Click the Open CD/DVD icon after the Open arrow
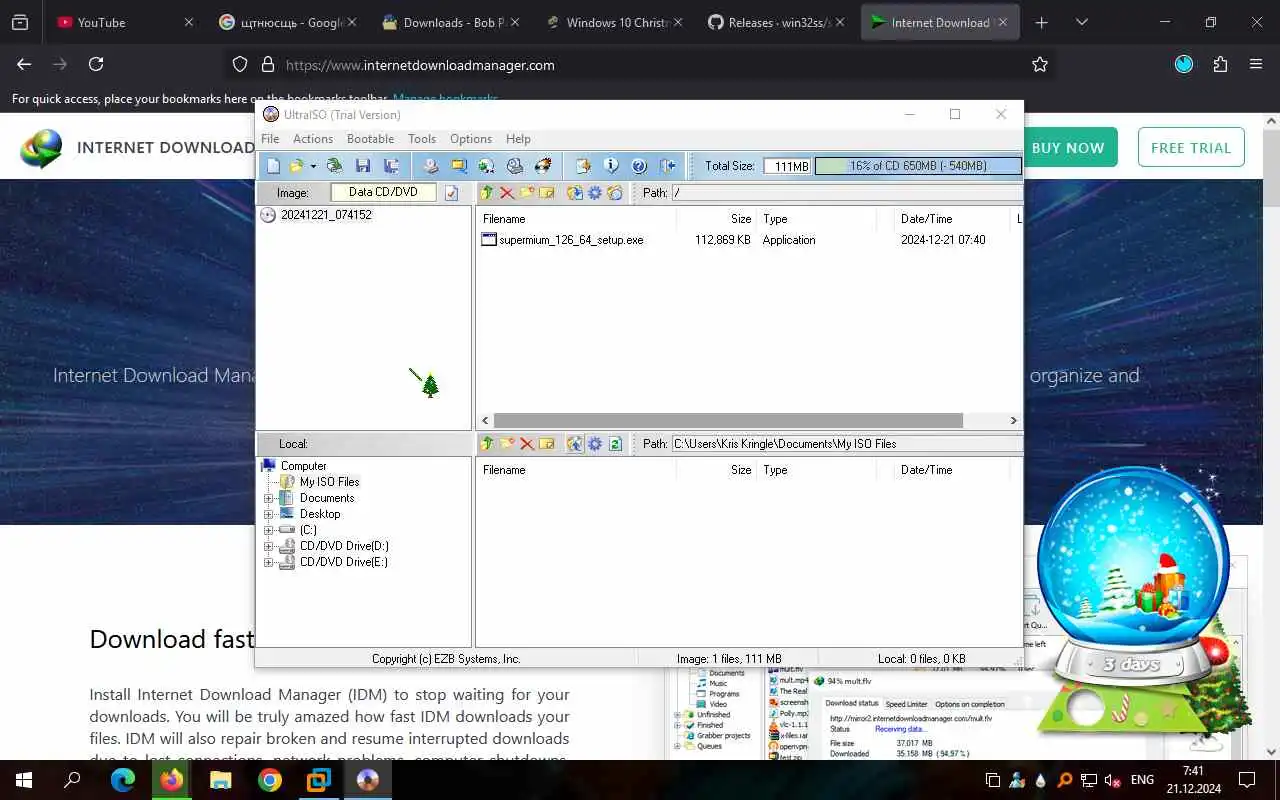 335,166
